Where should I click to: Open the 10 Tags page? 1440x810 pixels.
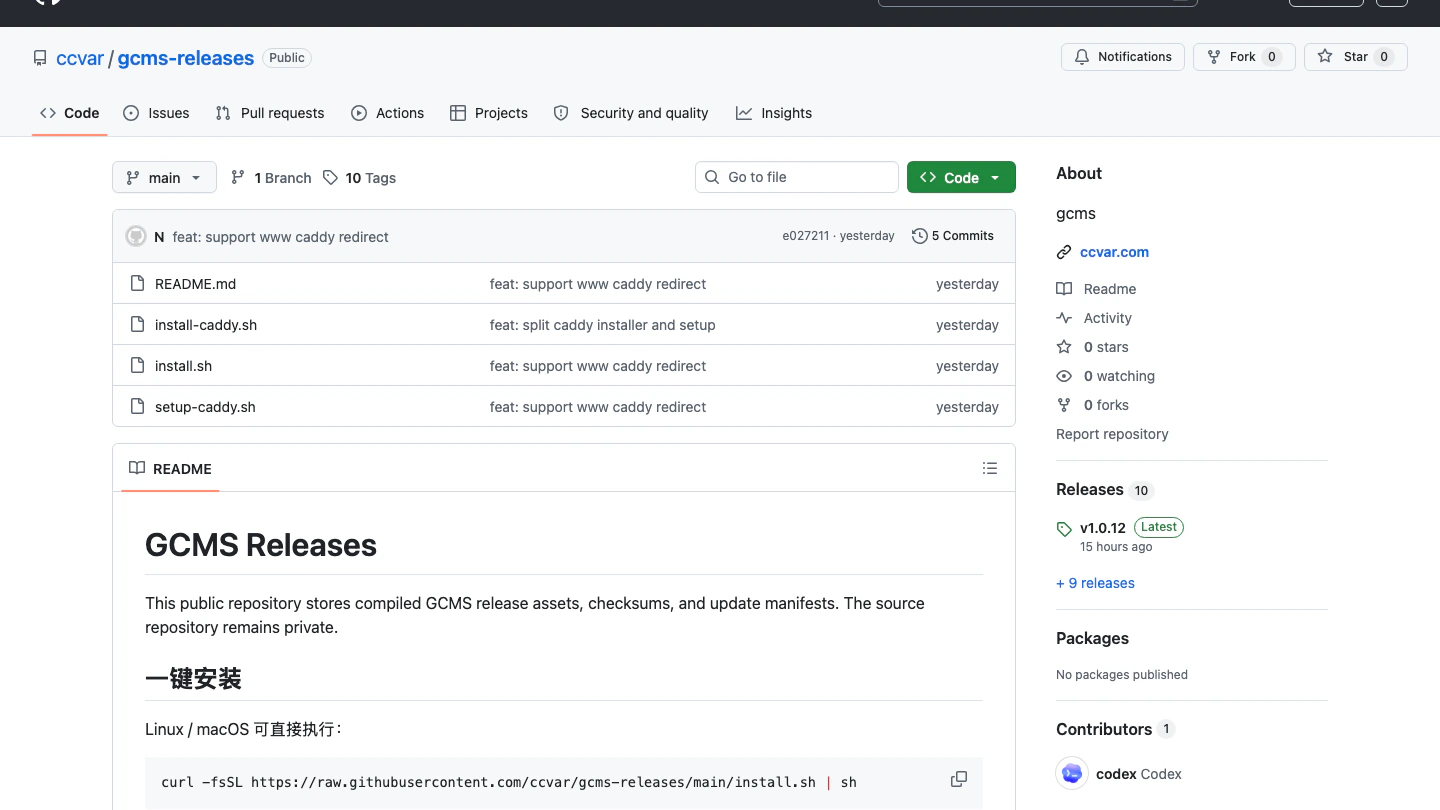pos(360,178)
